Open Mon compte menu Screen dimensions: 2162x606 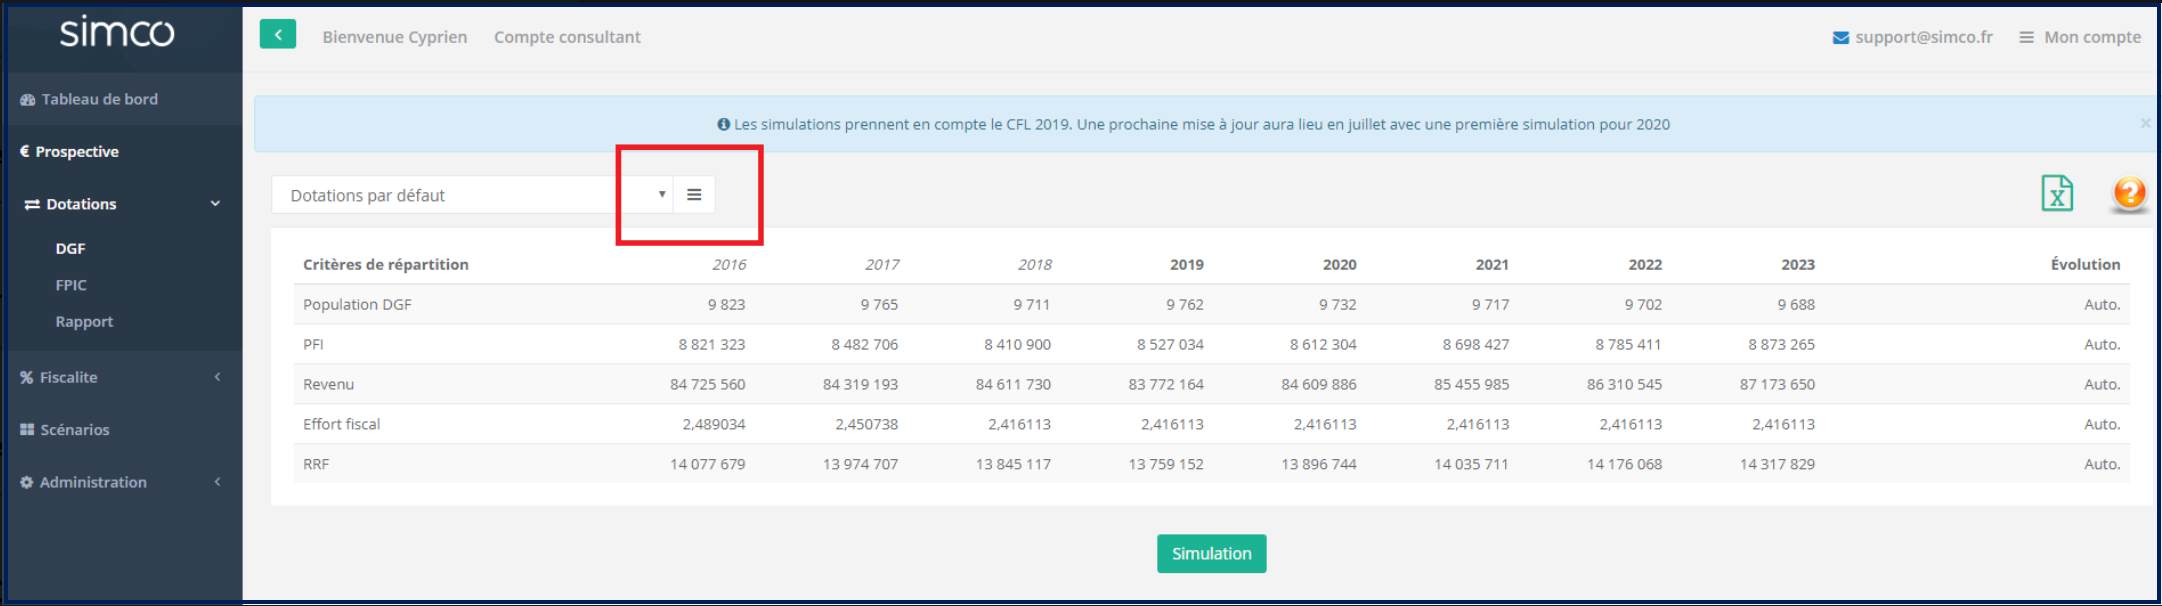click(2080, 37)
